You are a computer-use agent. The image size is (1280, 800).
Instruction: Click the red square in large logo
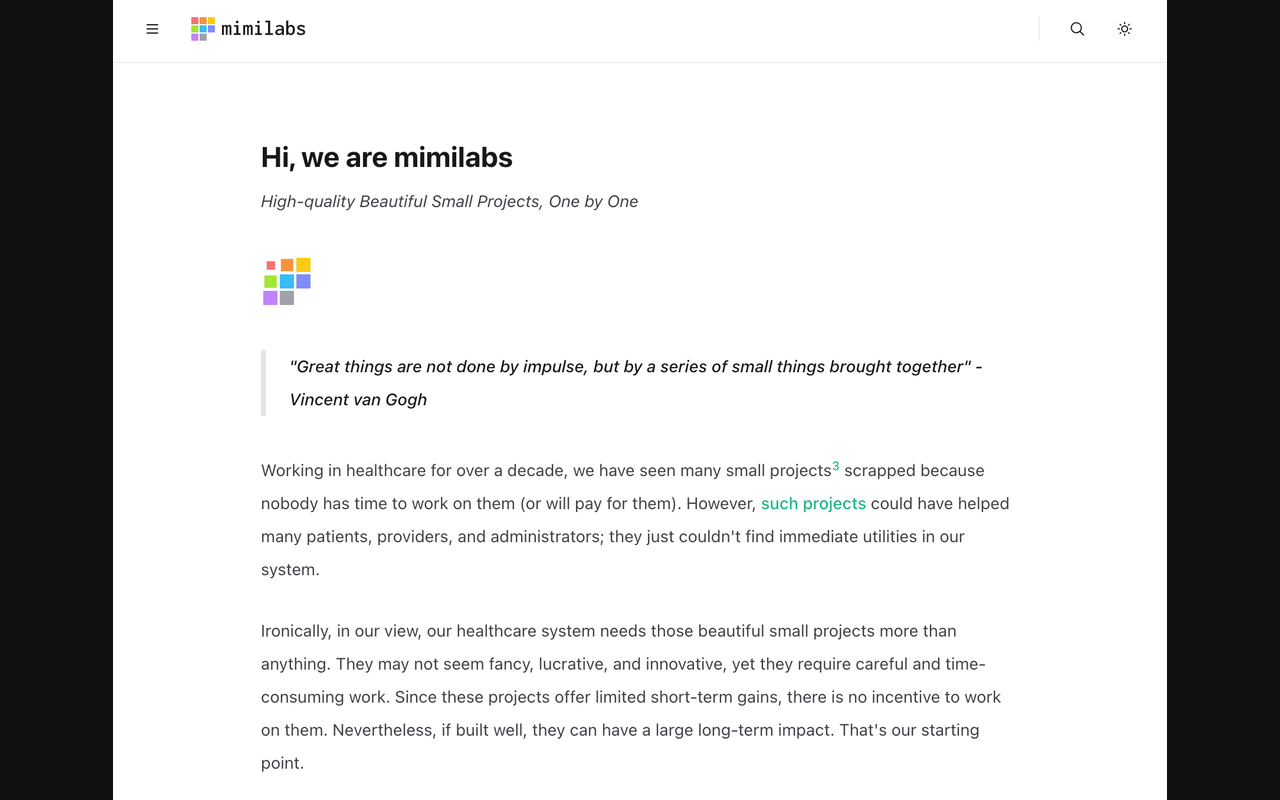coord(271,266)
